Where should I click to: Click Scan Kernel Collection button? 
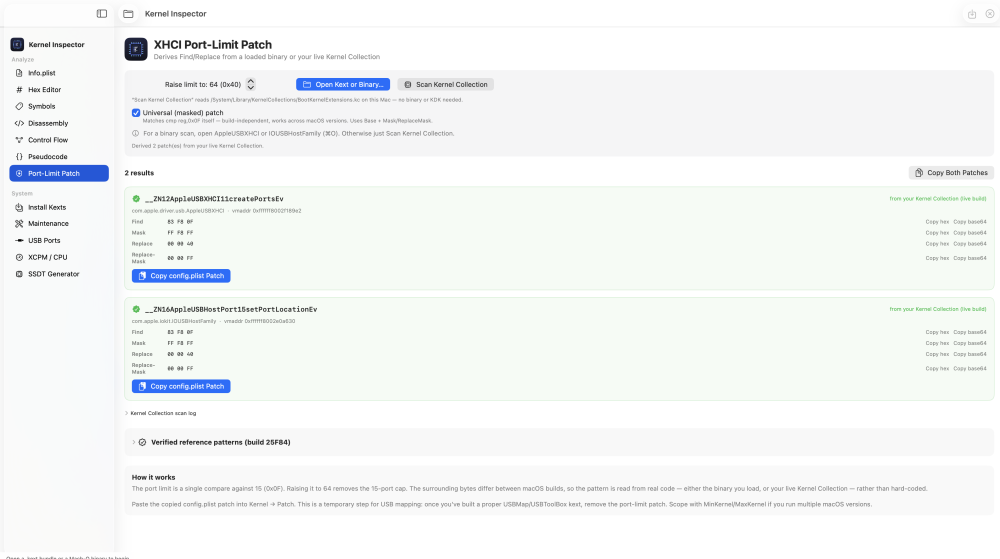click(446, 84)
